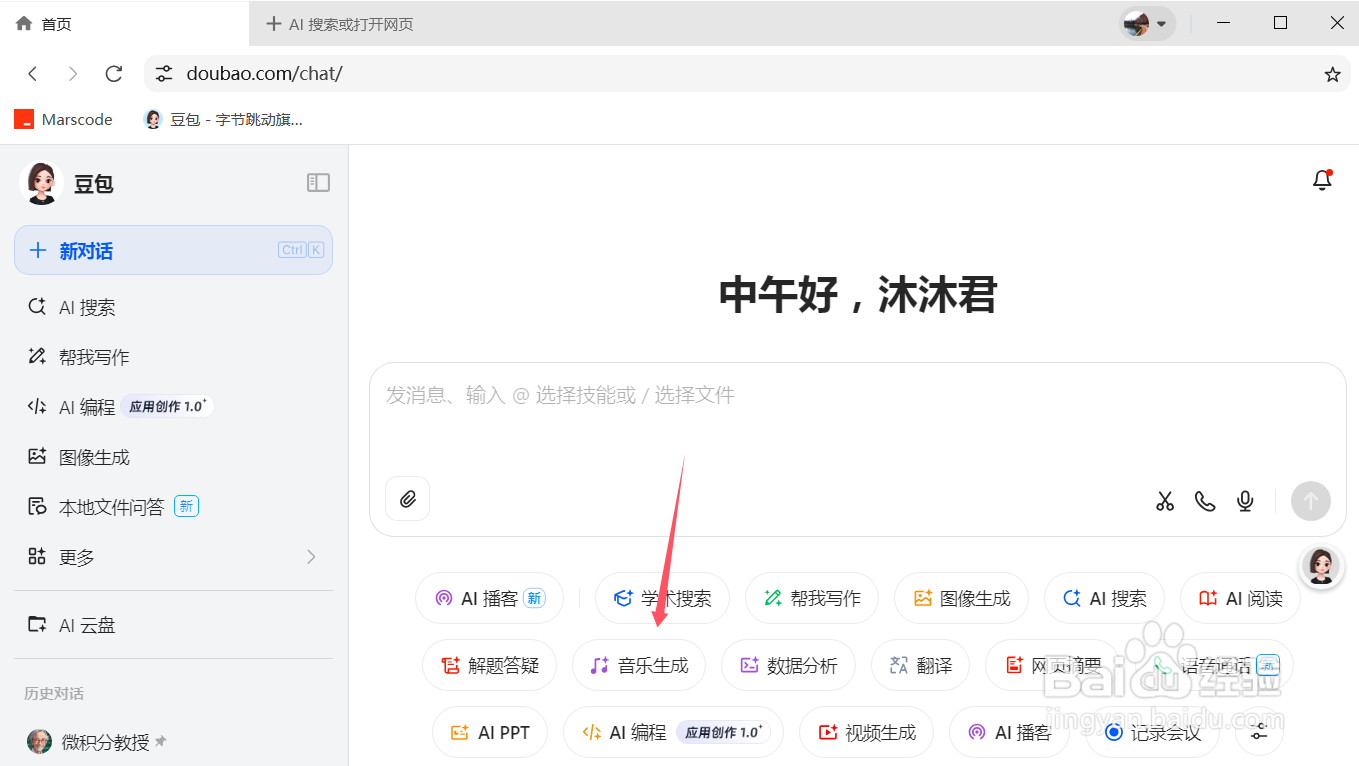Open AI 编程 in the sidebar
Image resolution: width=1359 pixels, height=766 pixels.
[x=173, y=407]
